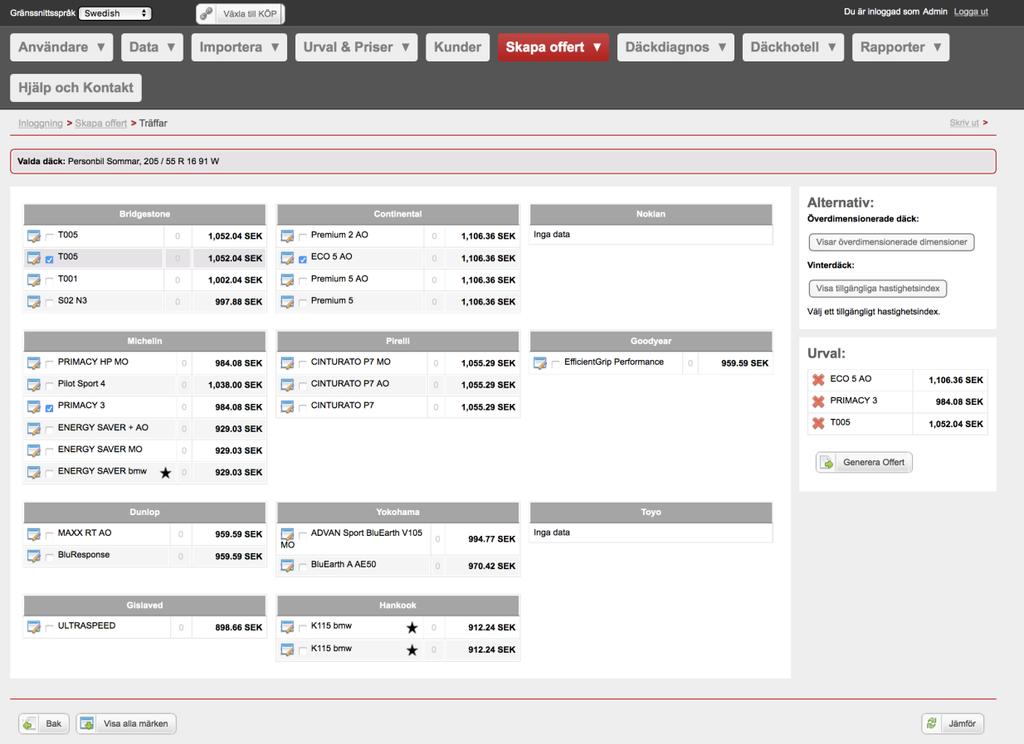
Task: Open details icon for ADVAN Sport BluEarth V105
Action: tap(287, 534)
